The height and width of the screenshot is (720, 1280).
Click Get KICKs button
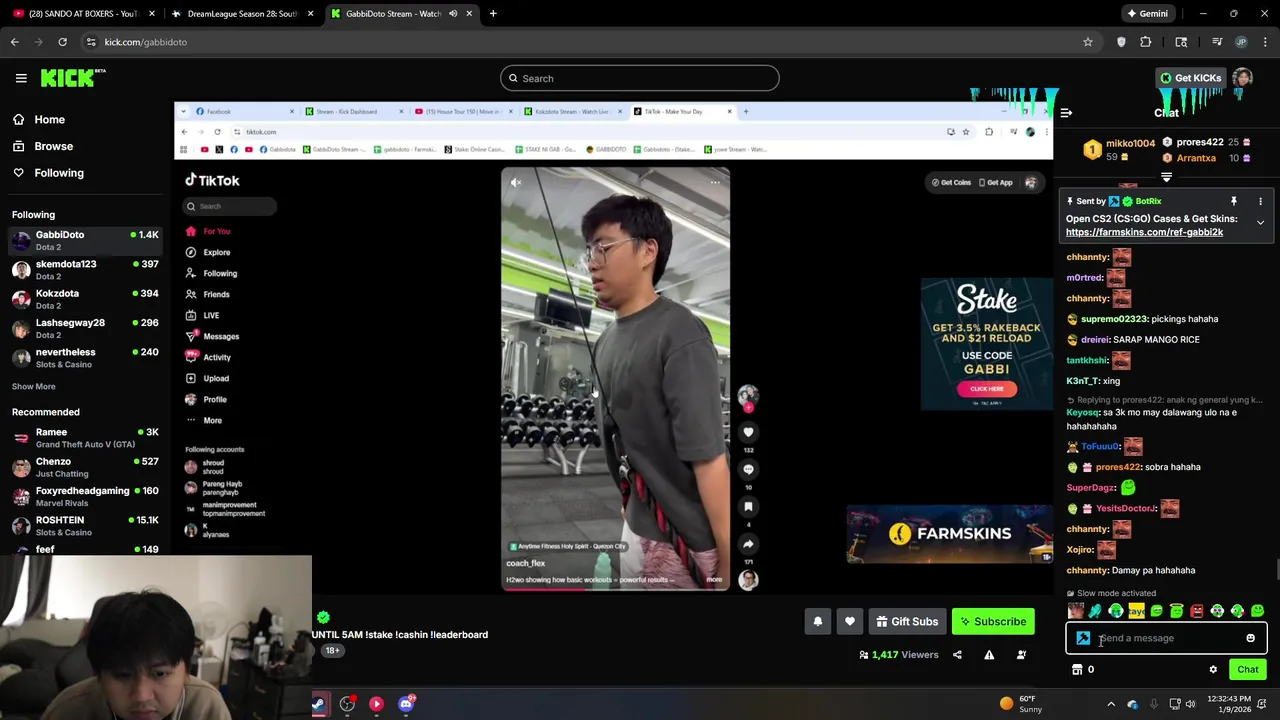click(1190, 78)
